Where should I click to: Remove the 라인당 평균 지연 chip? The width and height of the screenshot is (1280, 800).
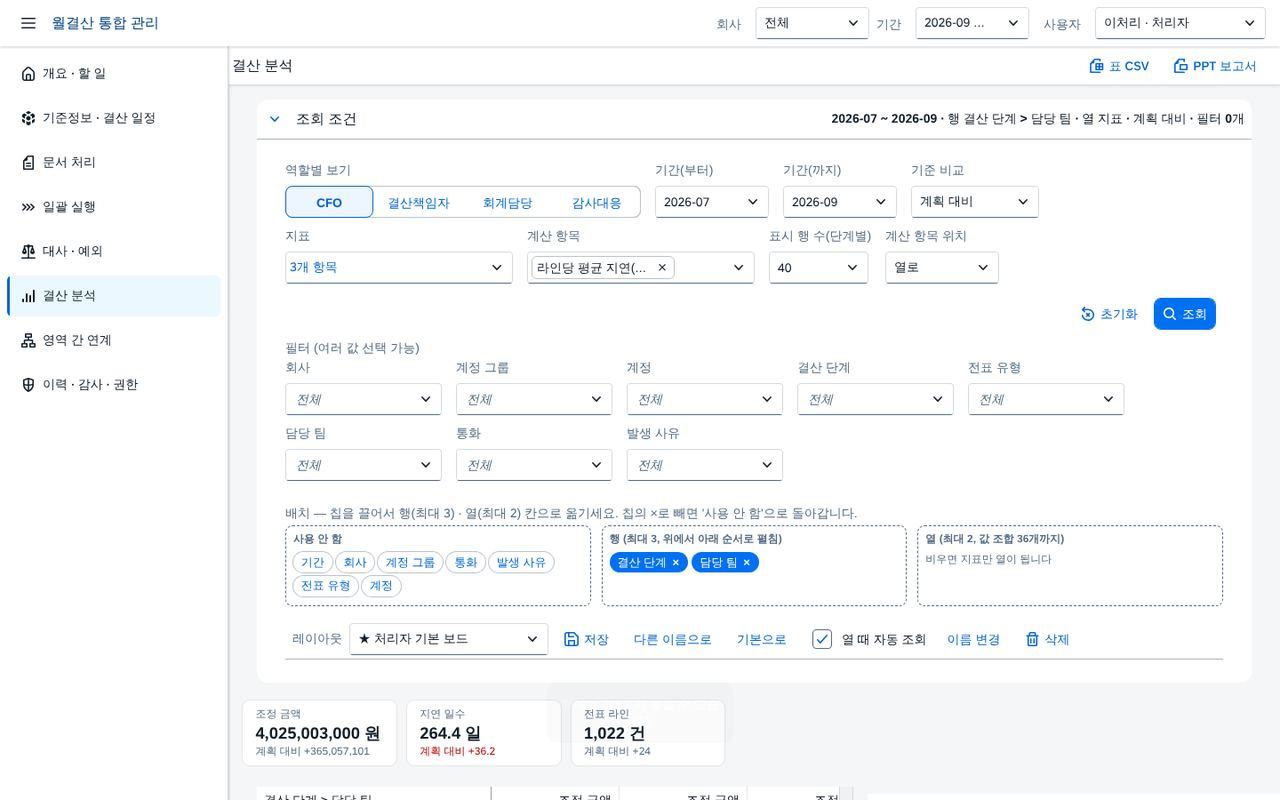[x=662, y=268]
